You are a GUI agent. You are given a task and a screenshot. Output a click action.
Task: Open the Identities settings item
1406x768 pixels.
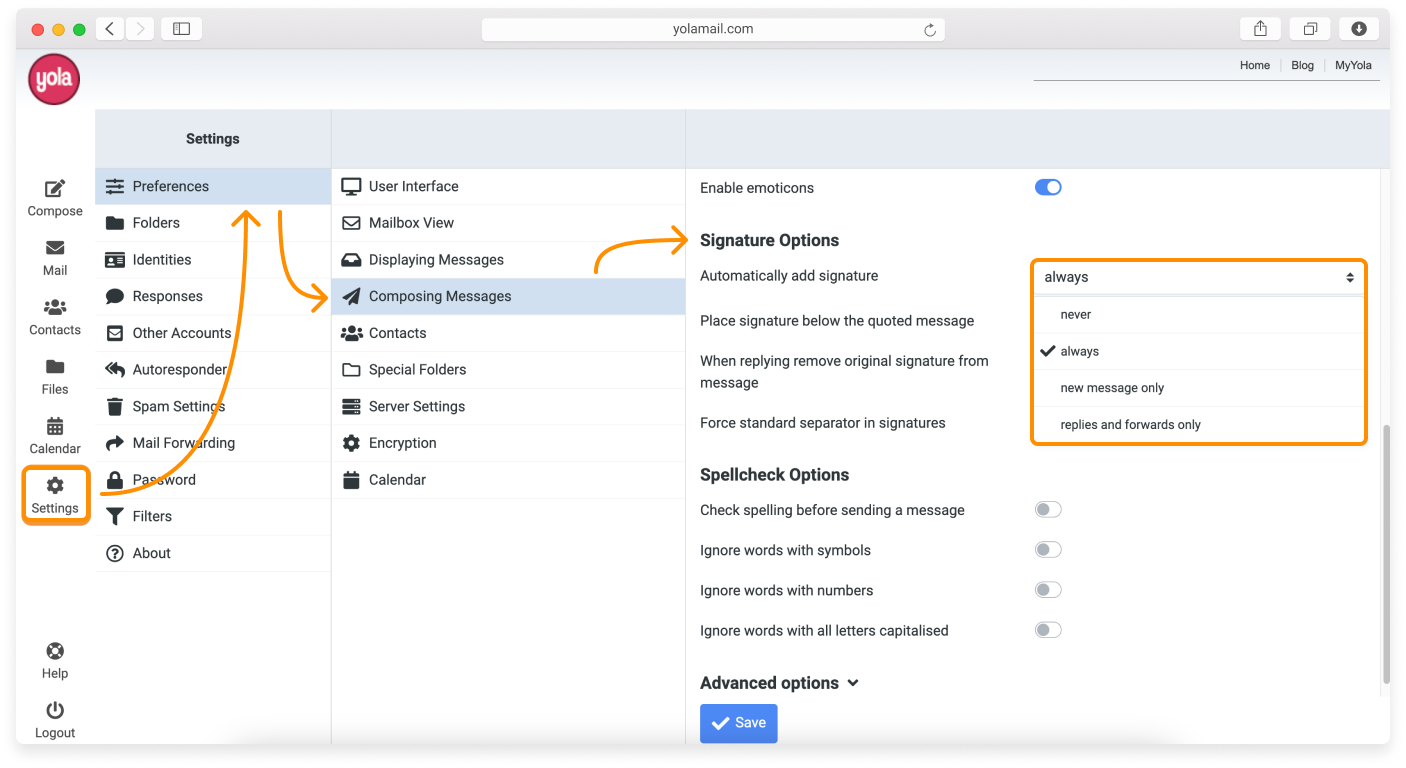pyautogui.click(x=161, y=260)
